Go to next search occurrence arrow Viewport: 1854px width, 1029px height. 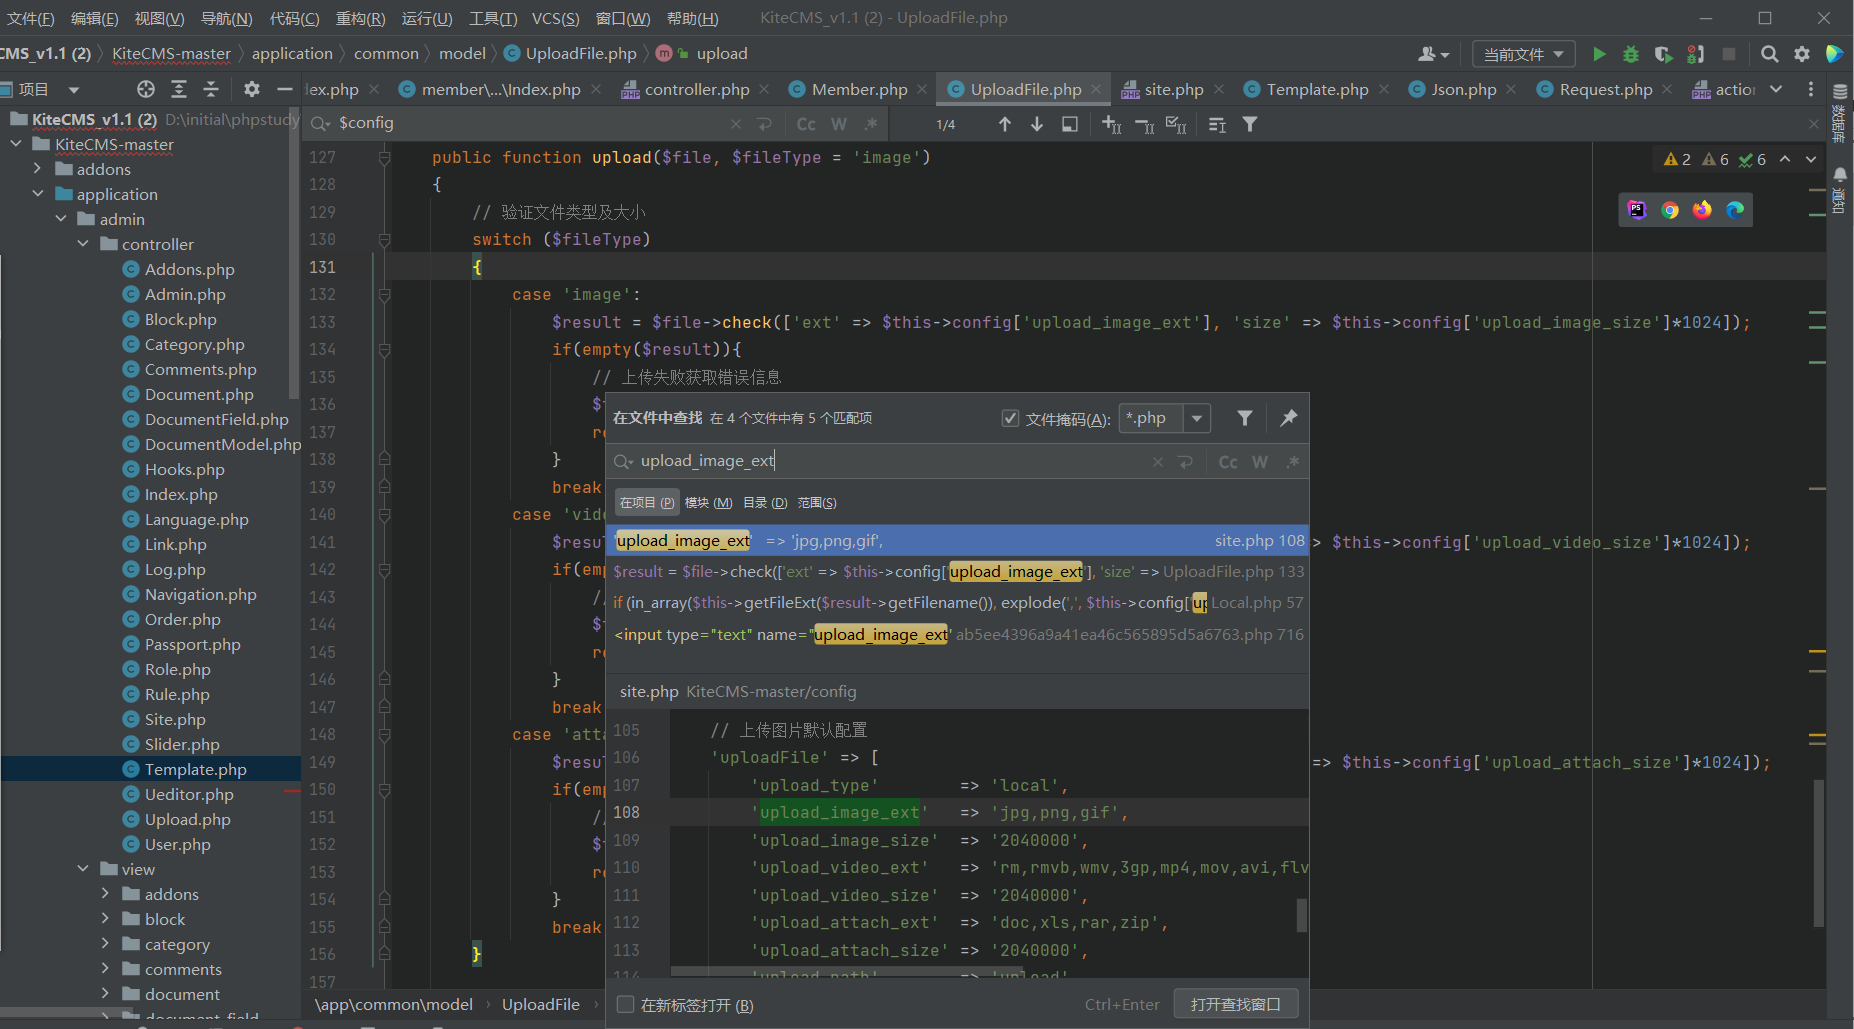pyautogui.click(x=1037, y=124)
